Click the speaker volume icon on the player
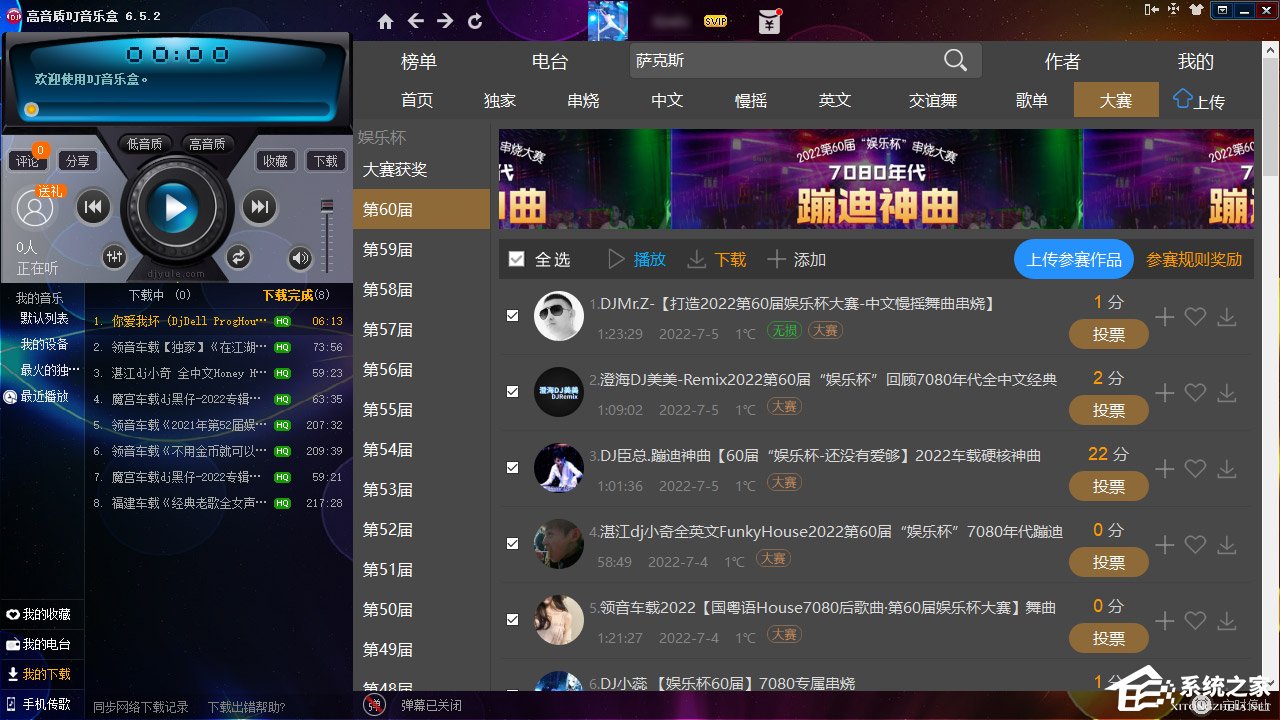The height and width of the screenshot is (720, 1280). click(301, 257)
